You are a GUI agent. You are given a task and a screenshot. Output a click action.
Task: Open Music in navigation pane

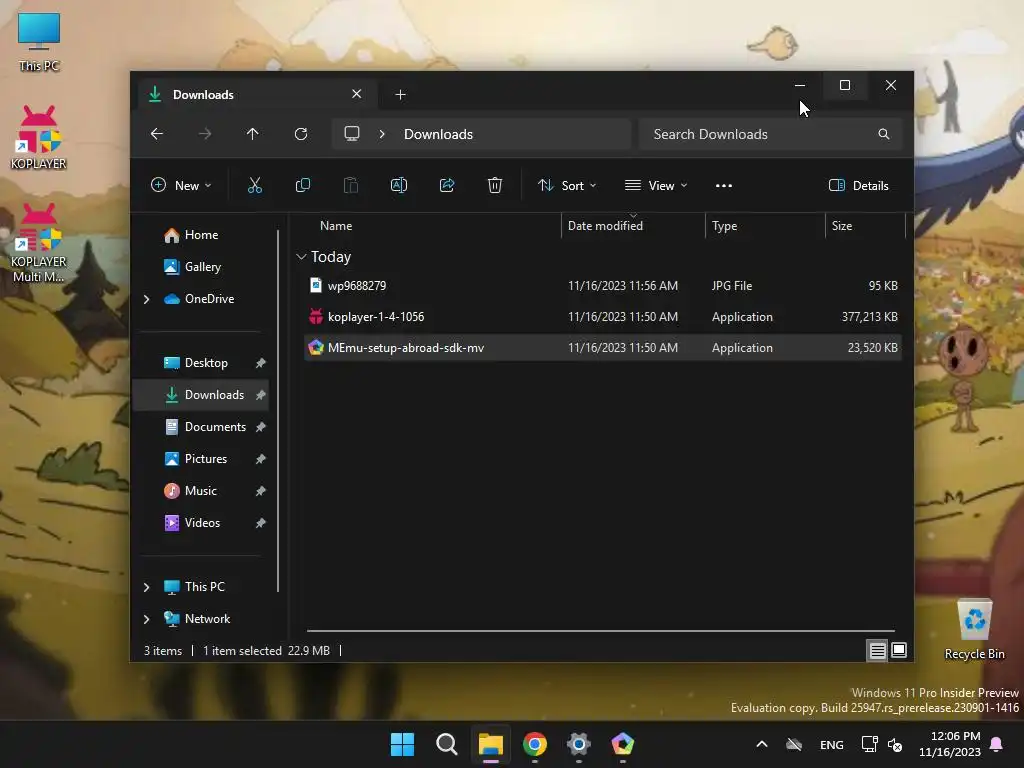tap(200, 491)
